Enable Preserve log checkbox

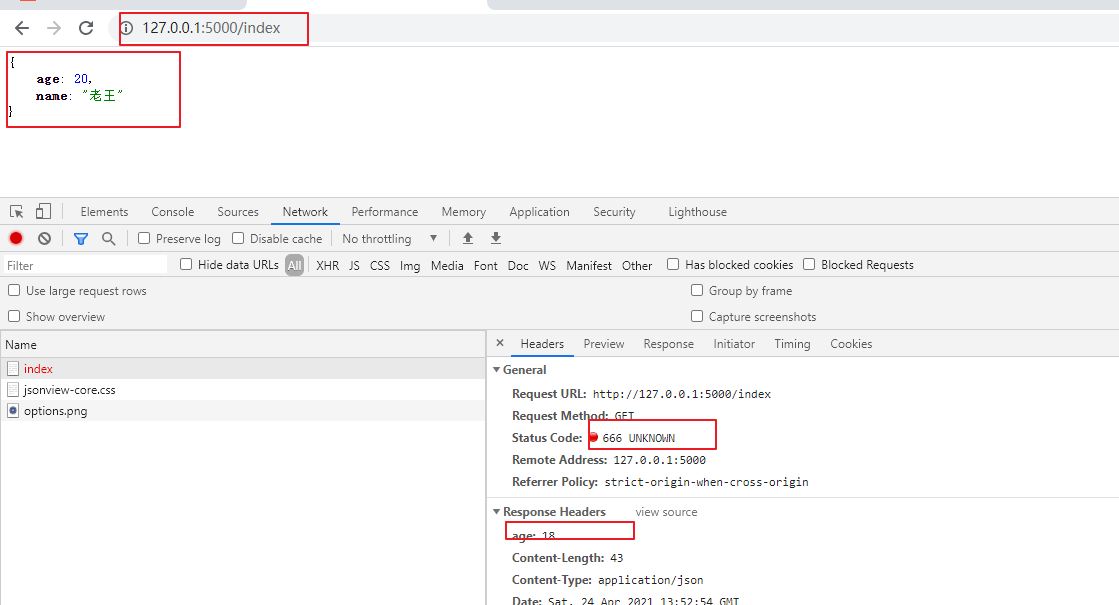(144, 238)
